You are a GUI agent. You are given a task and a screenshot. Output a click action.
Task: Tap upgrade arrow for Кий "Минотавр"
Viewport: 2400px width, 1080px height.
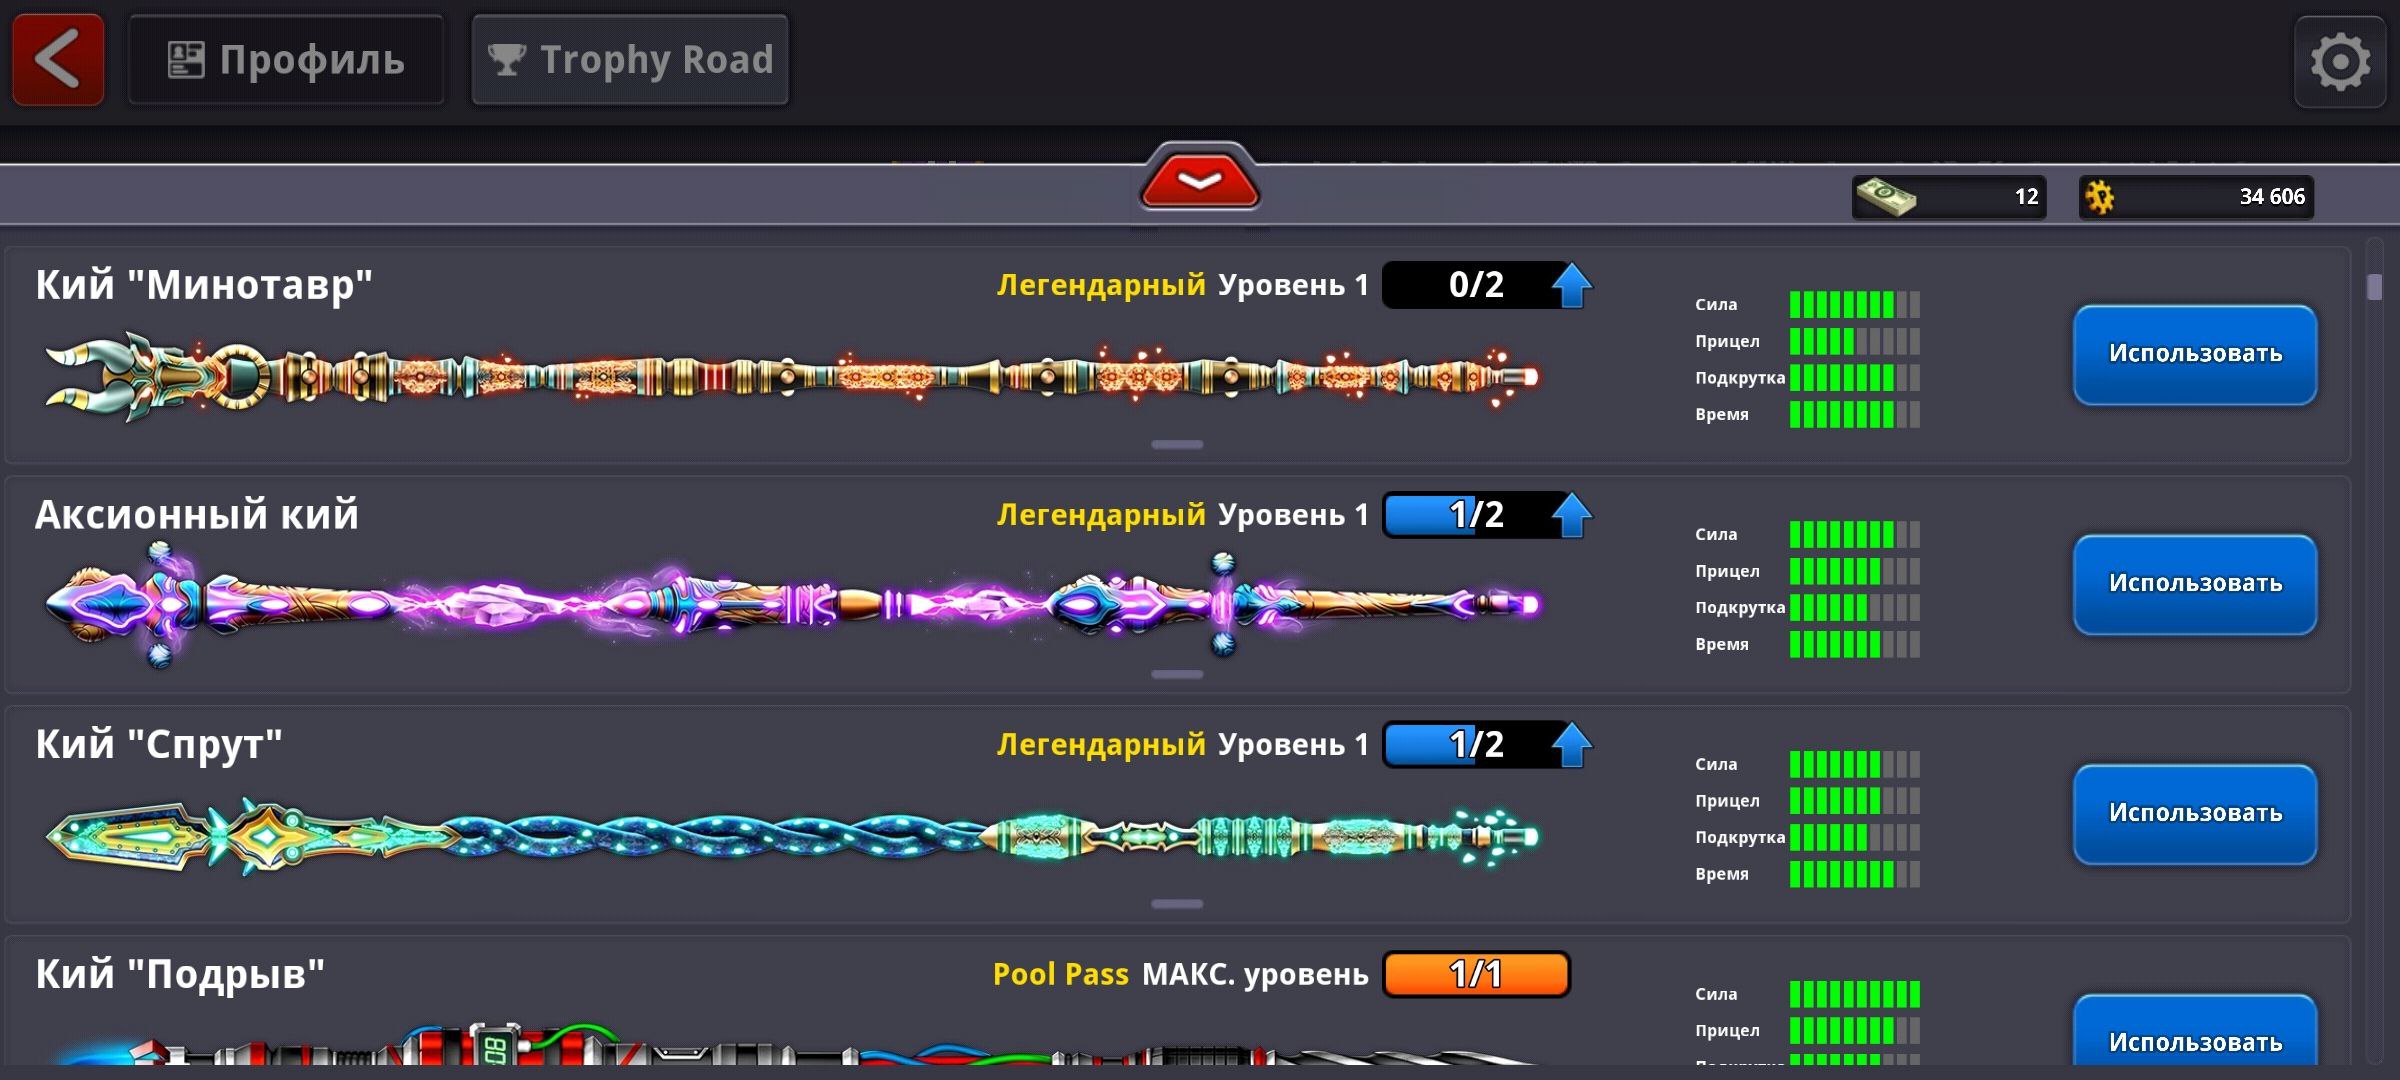click(x=1572, y=285)
